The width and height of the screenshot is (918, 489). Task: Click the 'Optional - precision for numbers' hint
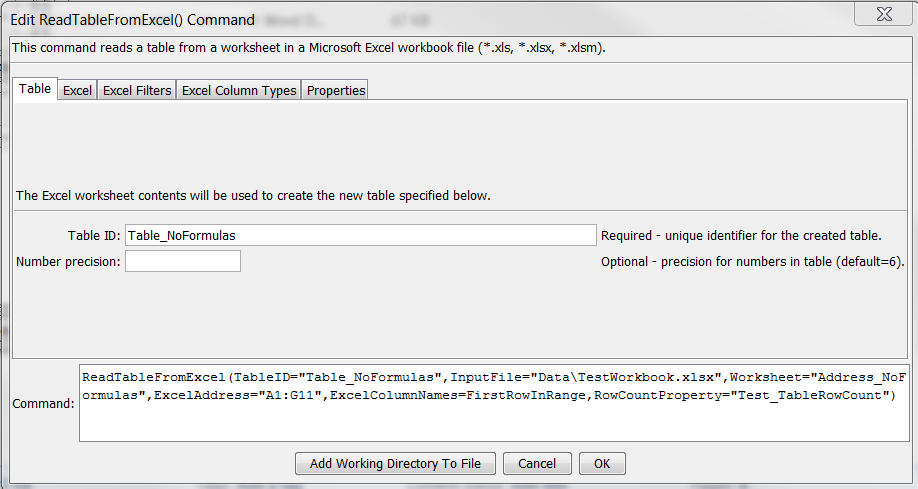[x=753, y=262]
